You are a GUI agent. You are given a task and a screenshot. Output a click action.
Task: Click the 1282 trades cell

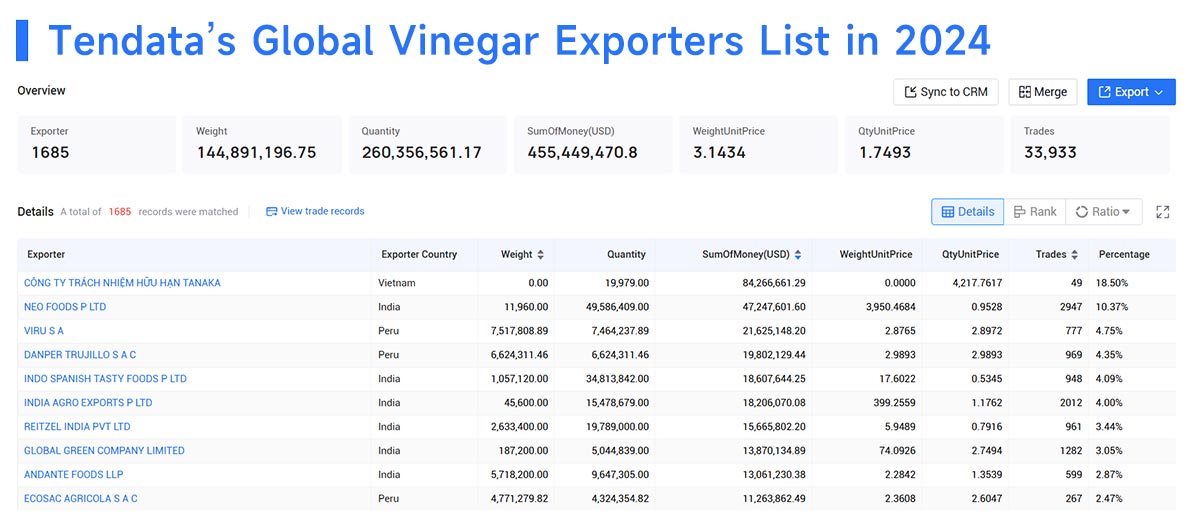(x=1071, y=451)
